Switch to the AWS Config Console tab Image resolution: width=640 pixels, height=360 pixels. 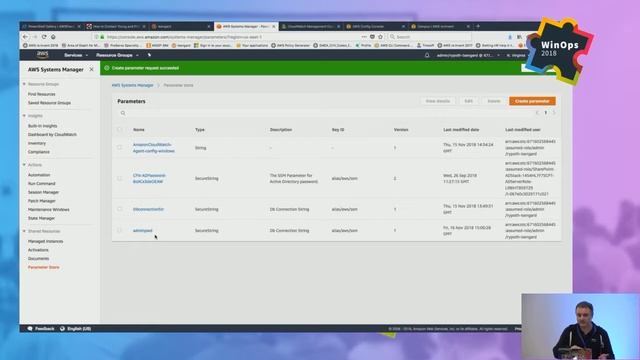376,26
